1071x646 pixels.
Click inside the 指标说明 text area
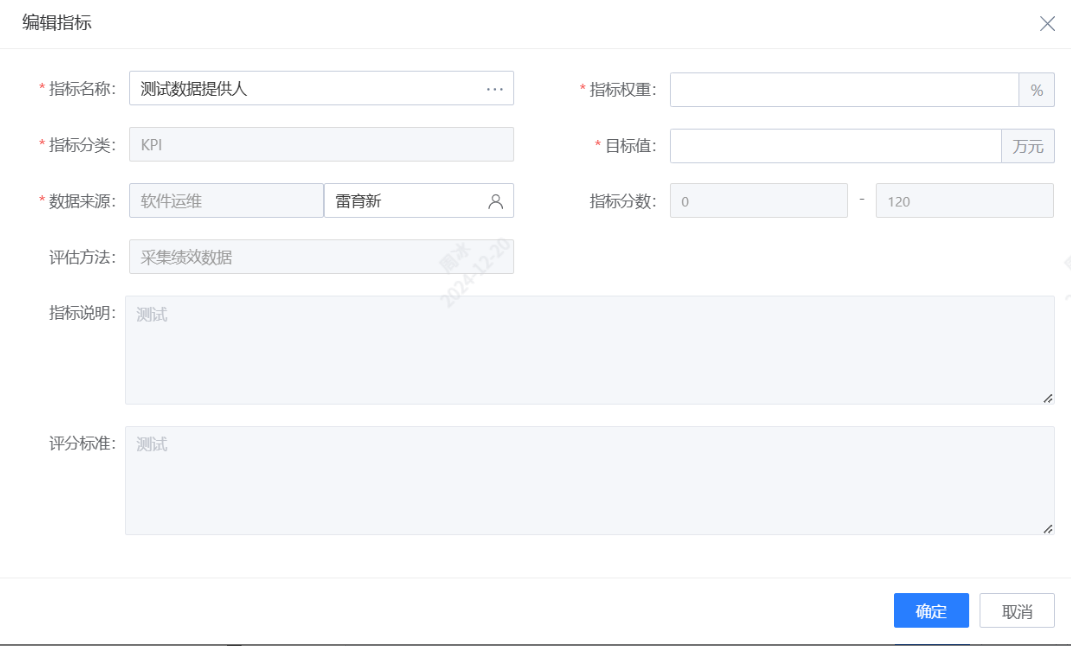click(x=589, y=350)
